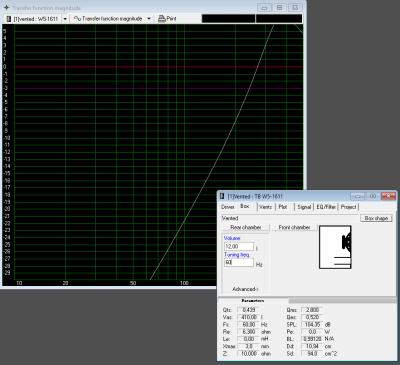Screen dimensions: 400x365
Task: Expand the Advanced options
Action: coord(245,289)
